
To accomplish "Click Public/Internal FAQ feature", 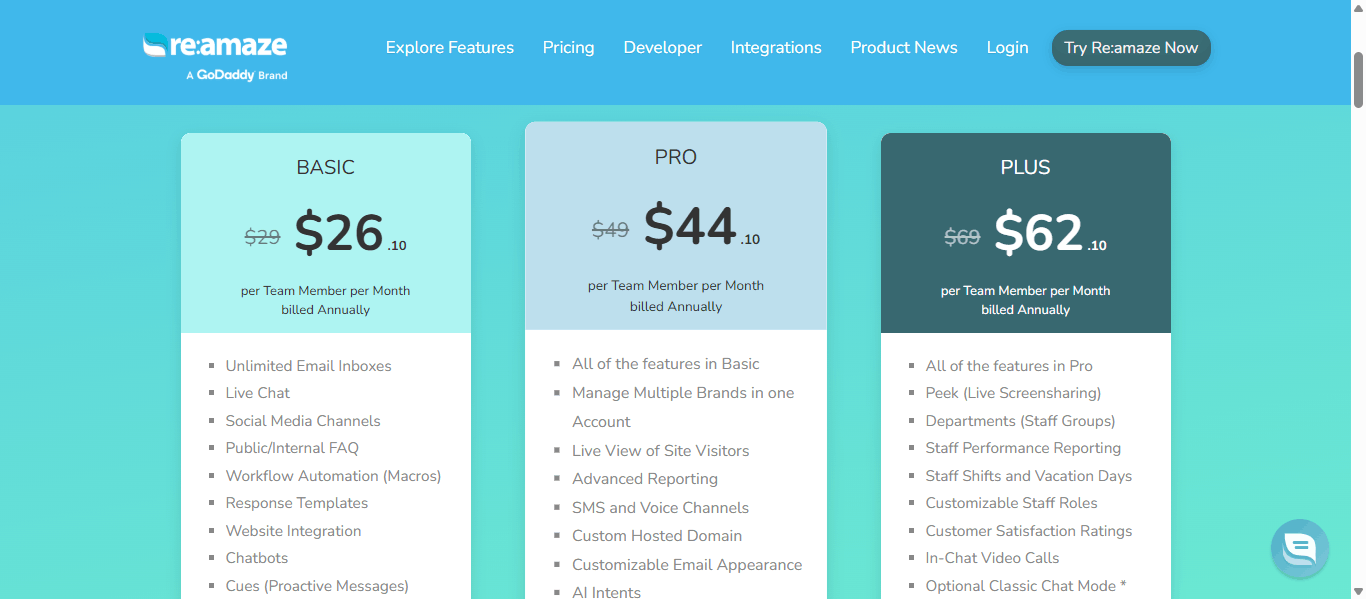I will (x=292, y=448).
